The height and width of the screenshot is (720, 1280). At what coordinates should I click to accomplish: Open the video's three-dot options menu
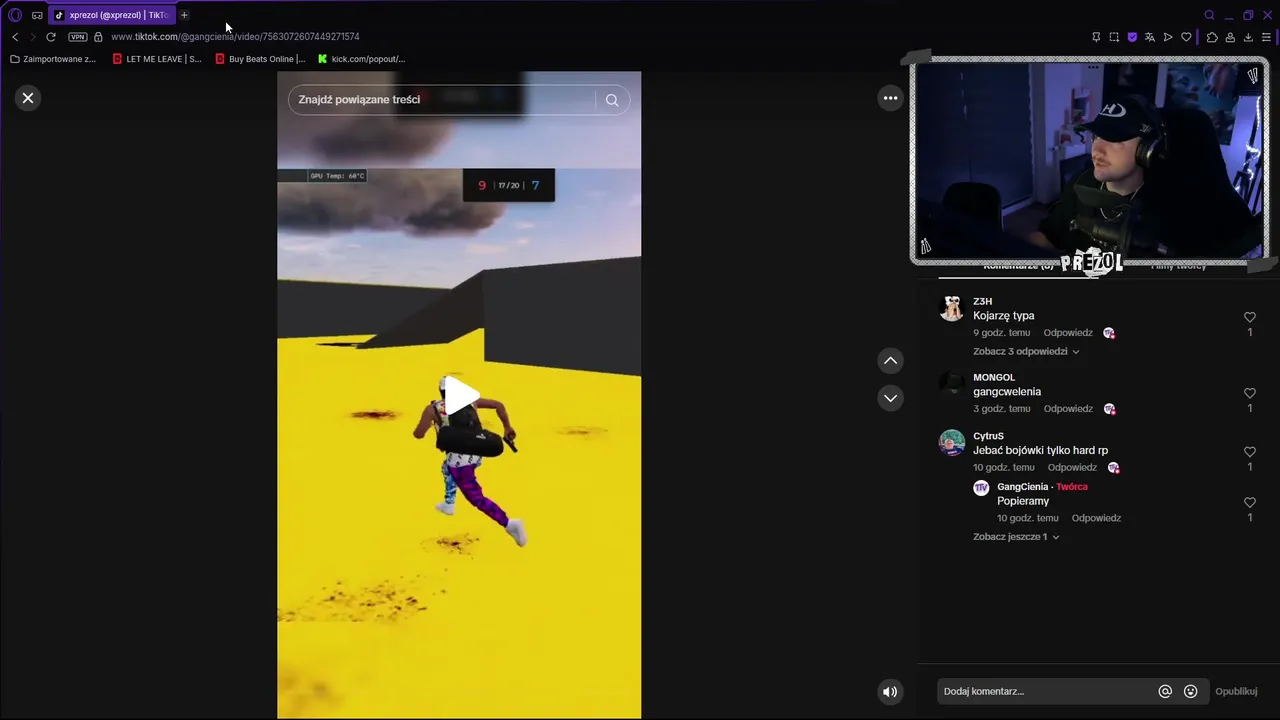pos(890,98)
